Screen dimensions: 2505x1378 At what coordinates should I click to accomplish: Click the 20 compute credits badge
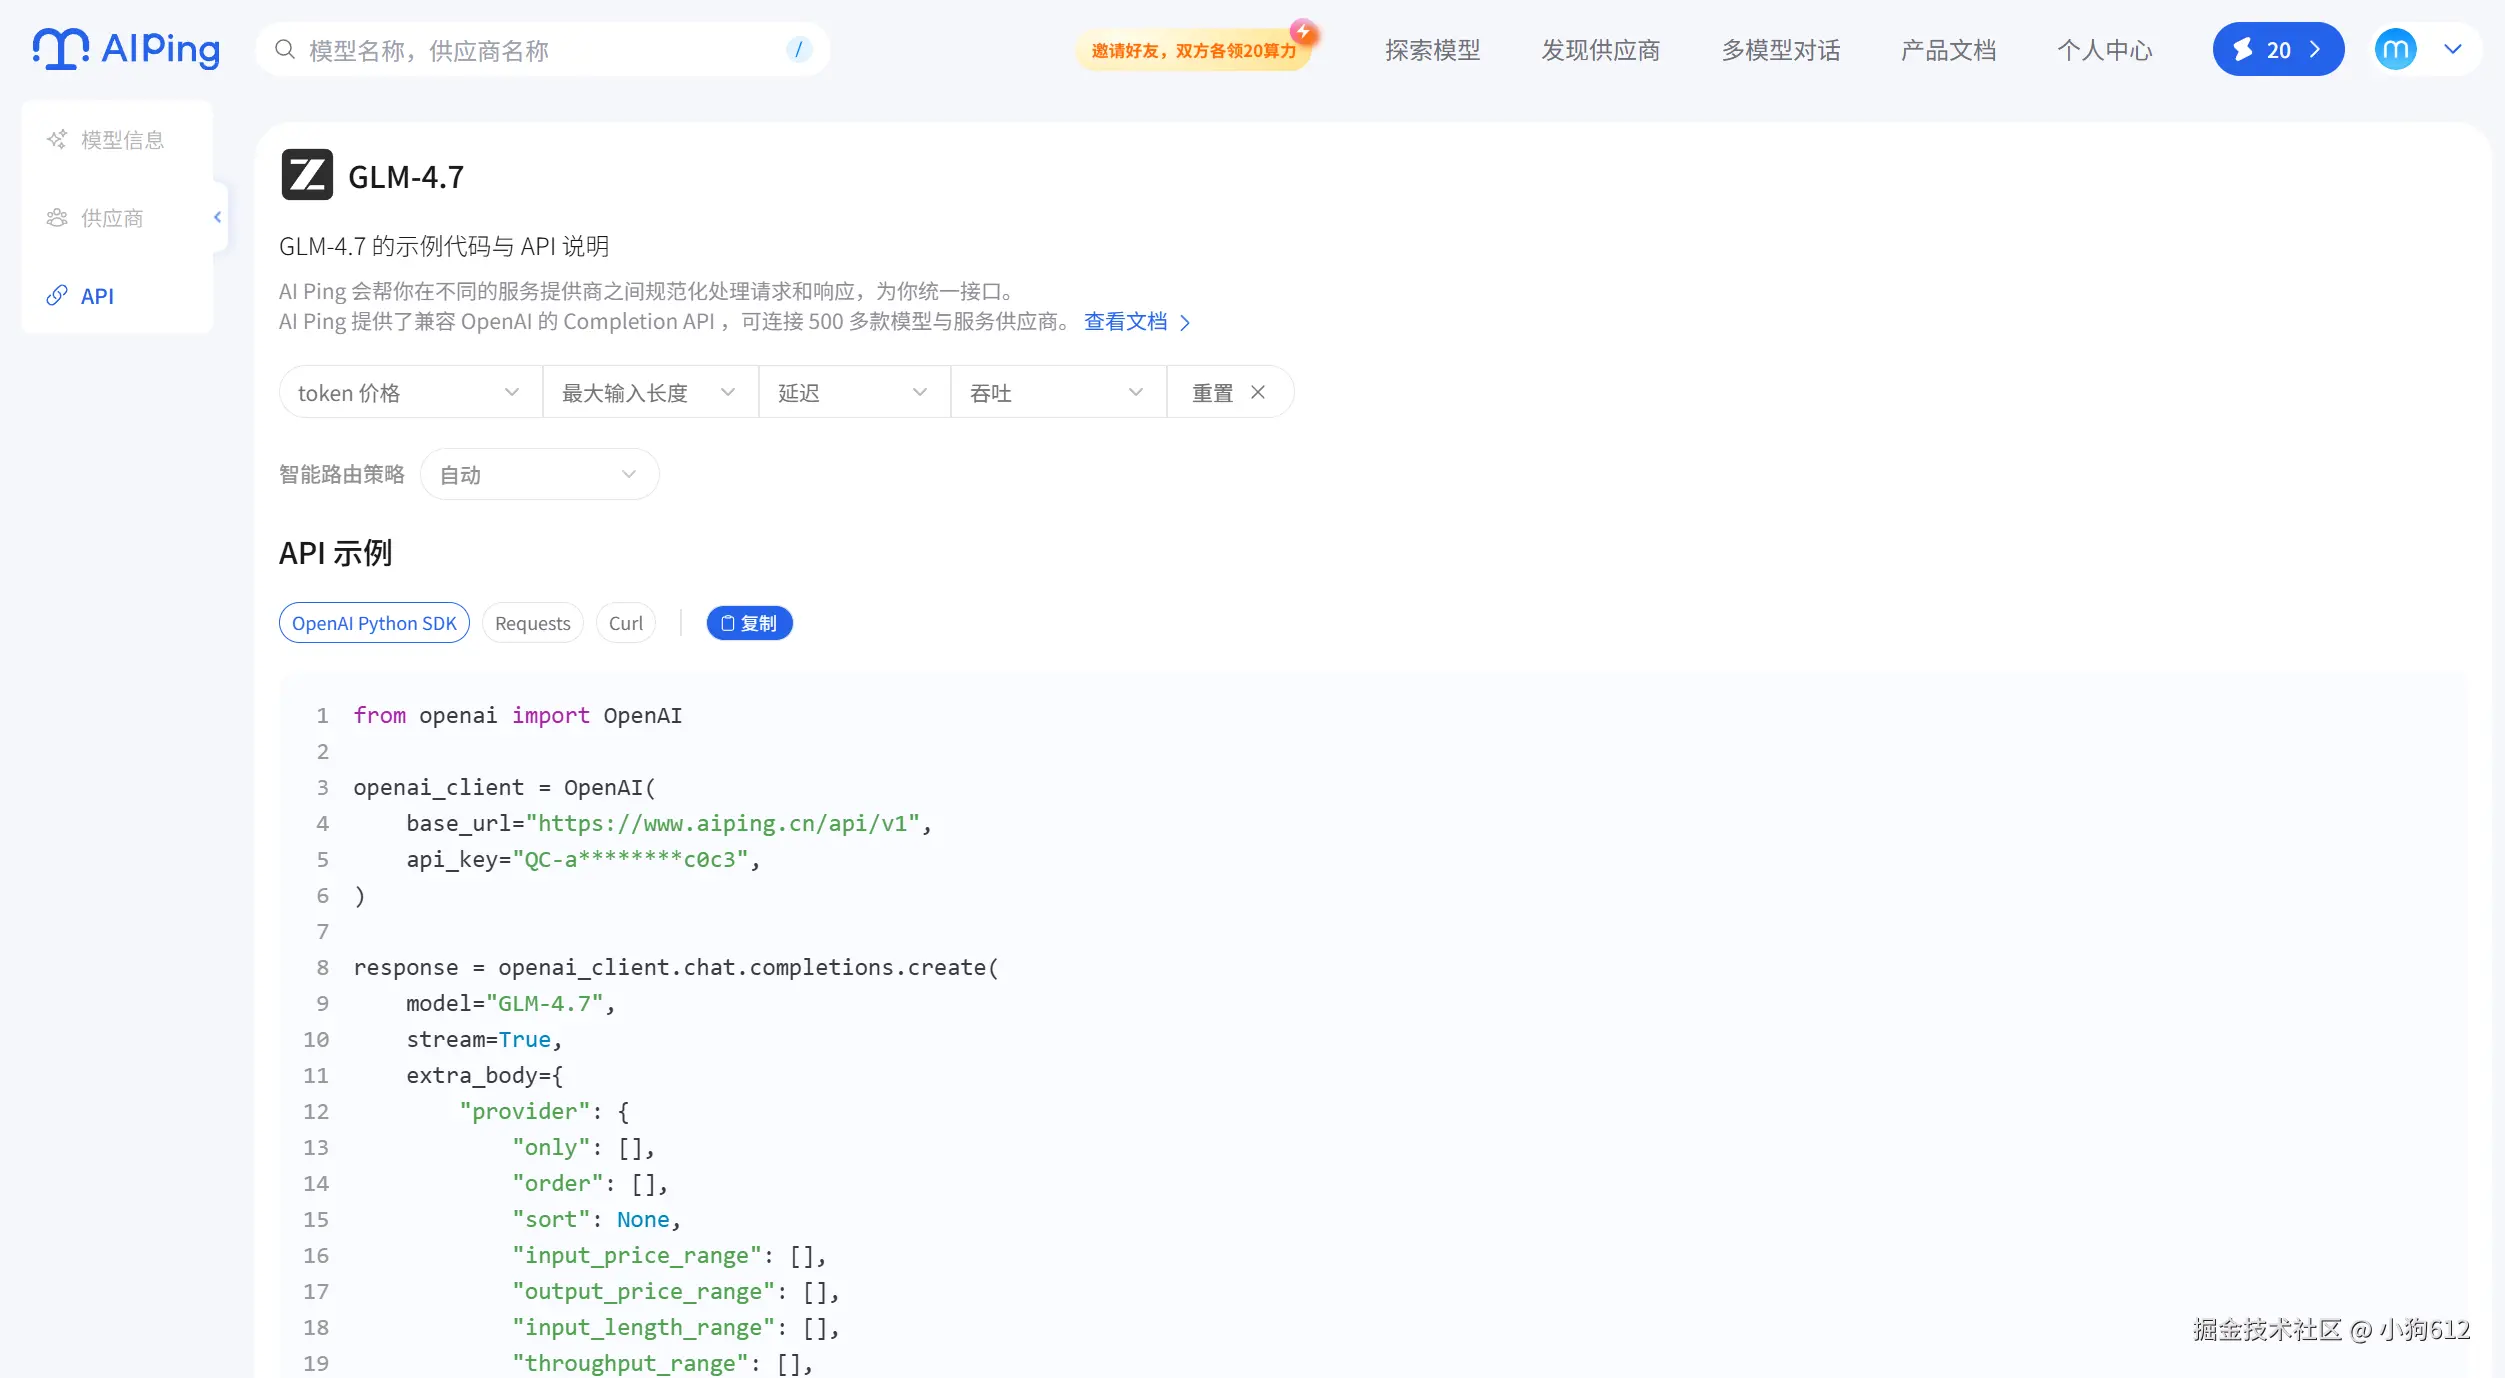coord(2277,50)
